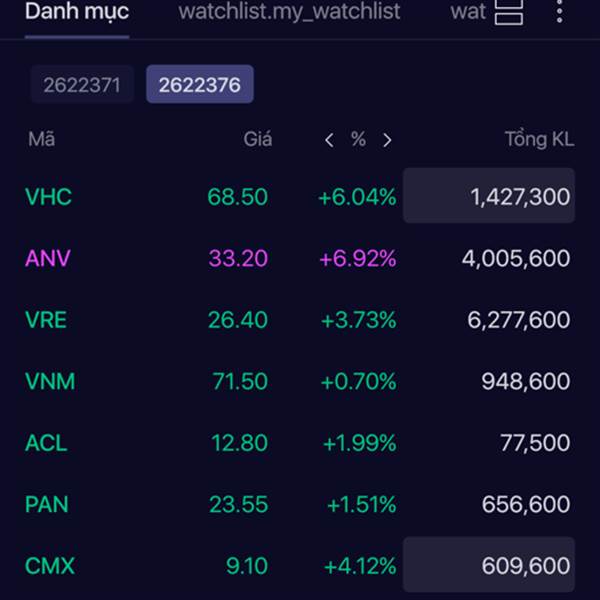Open the ANV stock row

300,258
